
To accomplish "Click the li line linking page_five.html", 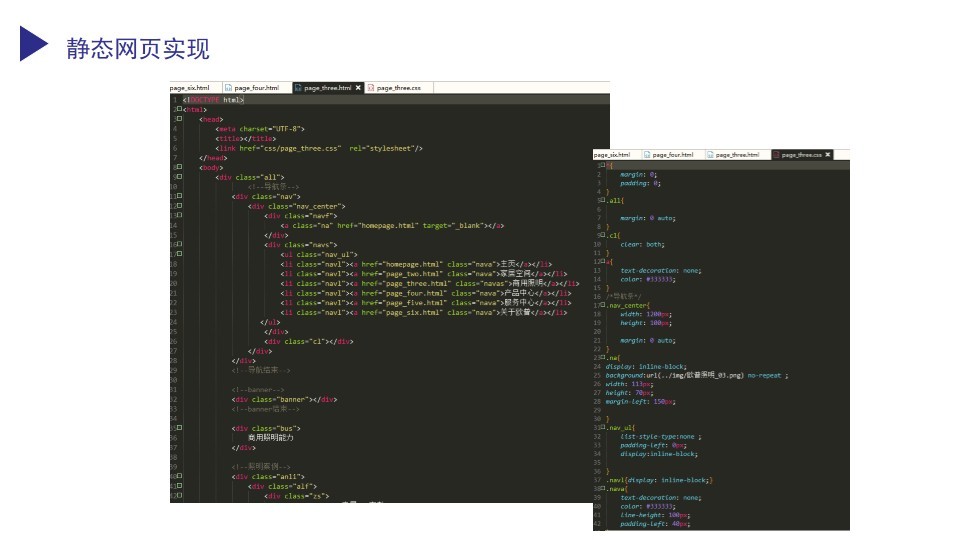I will coord(426,302).
